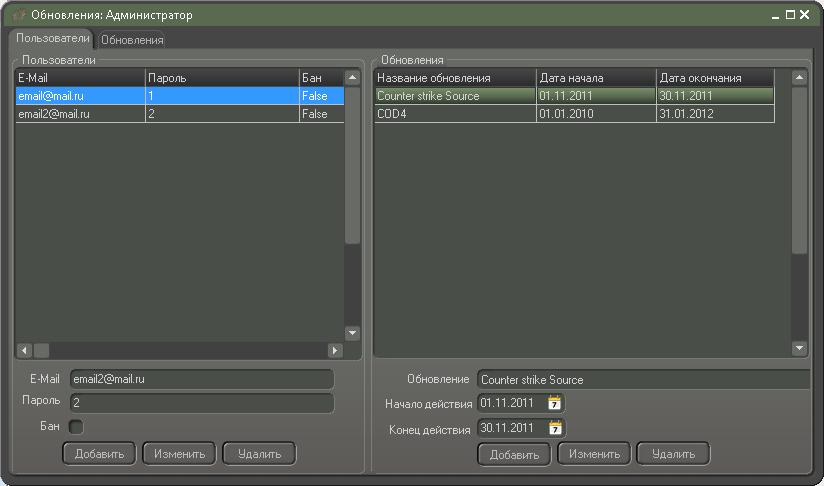Click users list scroll right arrow
Viewport: 824px width, 486px height.
coord(335,350)
